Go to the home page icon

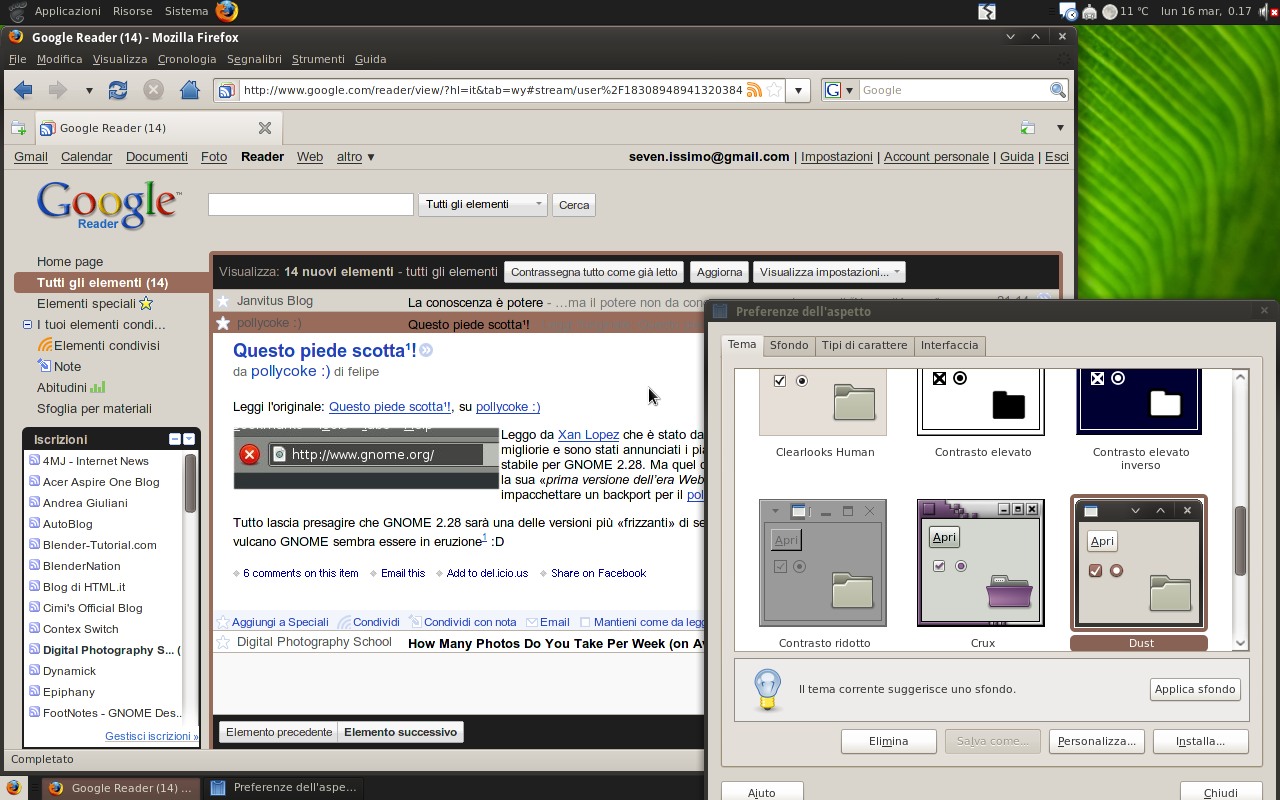point(189,90)
